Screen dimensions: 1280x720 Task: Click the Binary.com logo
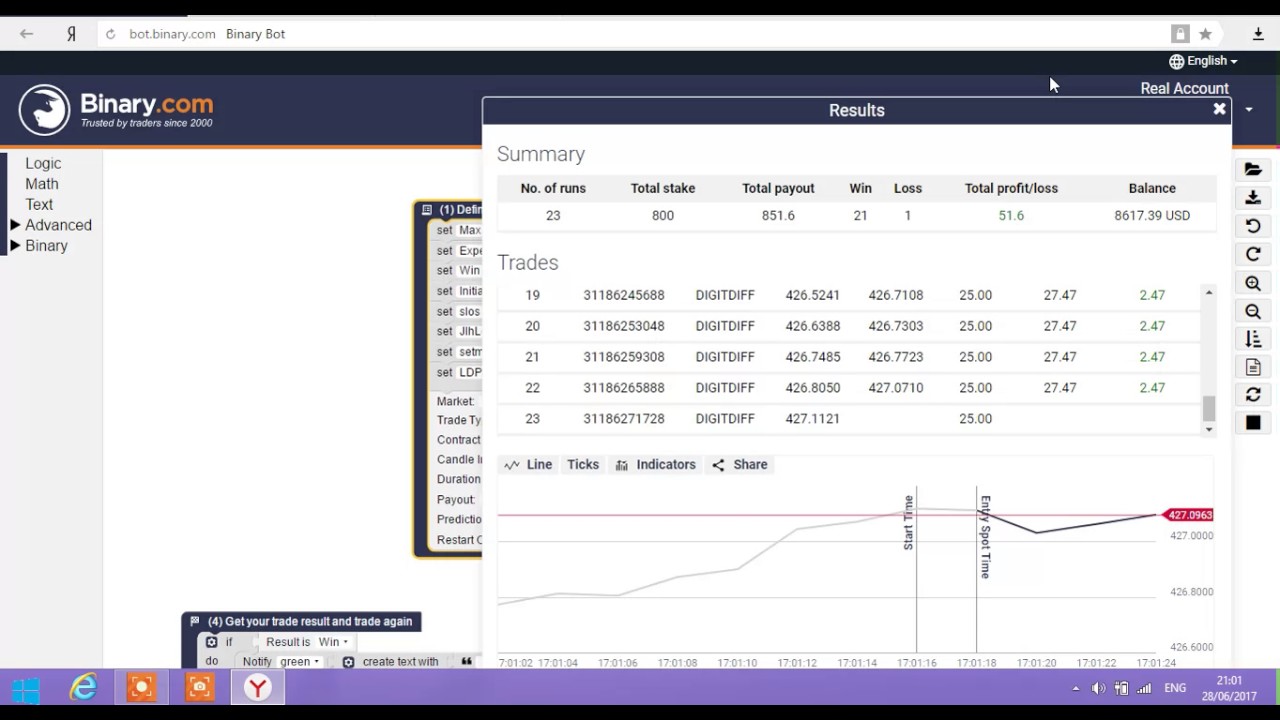[x=116, y=110]
